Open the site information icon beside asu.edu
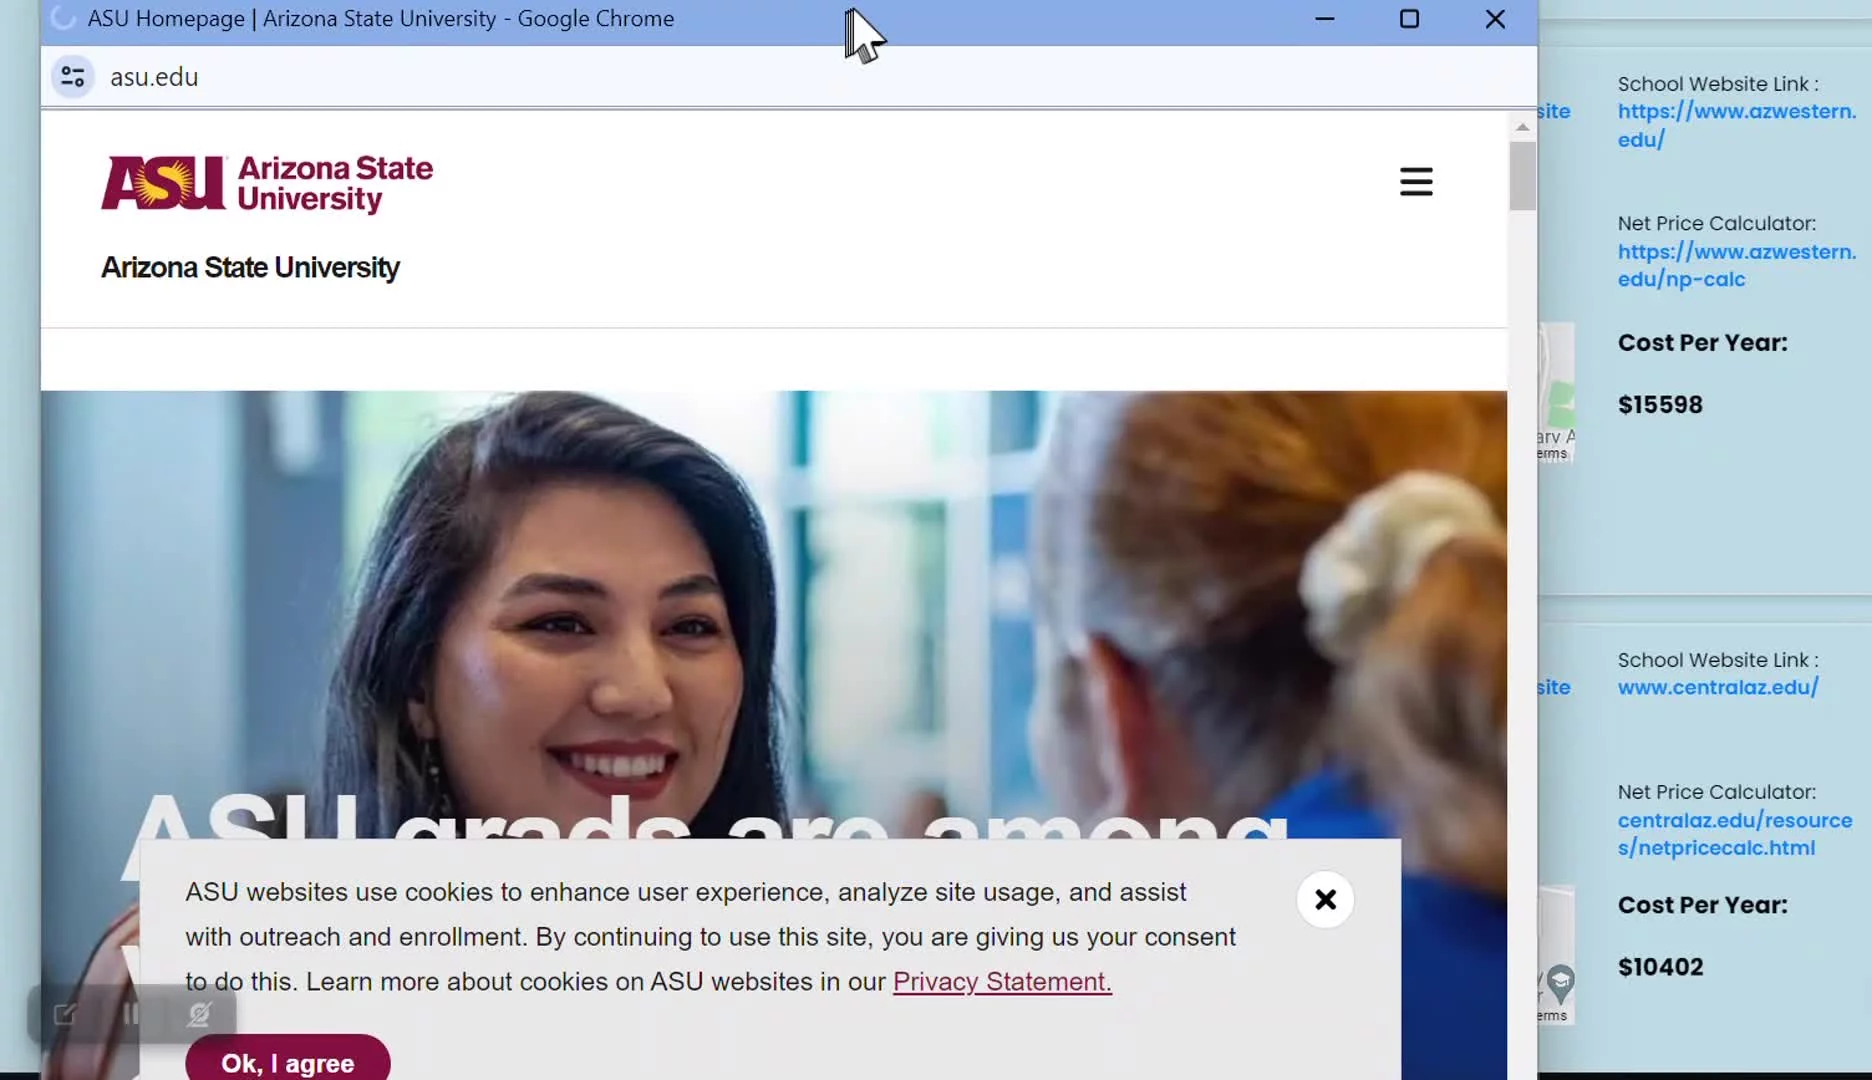The image size is (1872, 1080). pyautogui.click(x=73, y=77)
